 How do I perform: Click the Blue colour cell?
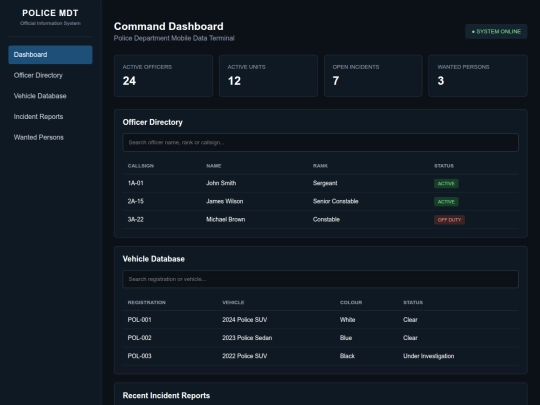click(346, 338)
